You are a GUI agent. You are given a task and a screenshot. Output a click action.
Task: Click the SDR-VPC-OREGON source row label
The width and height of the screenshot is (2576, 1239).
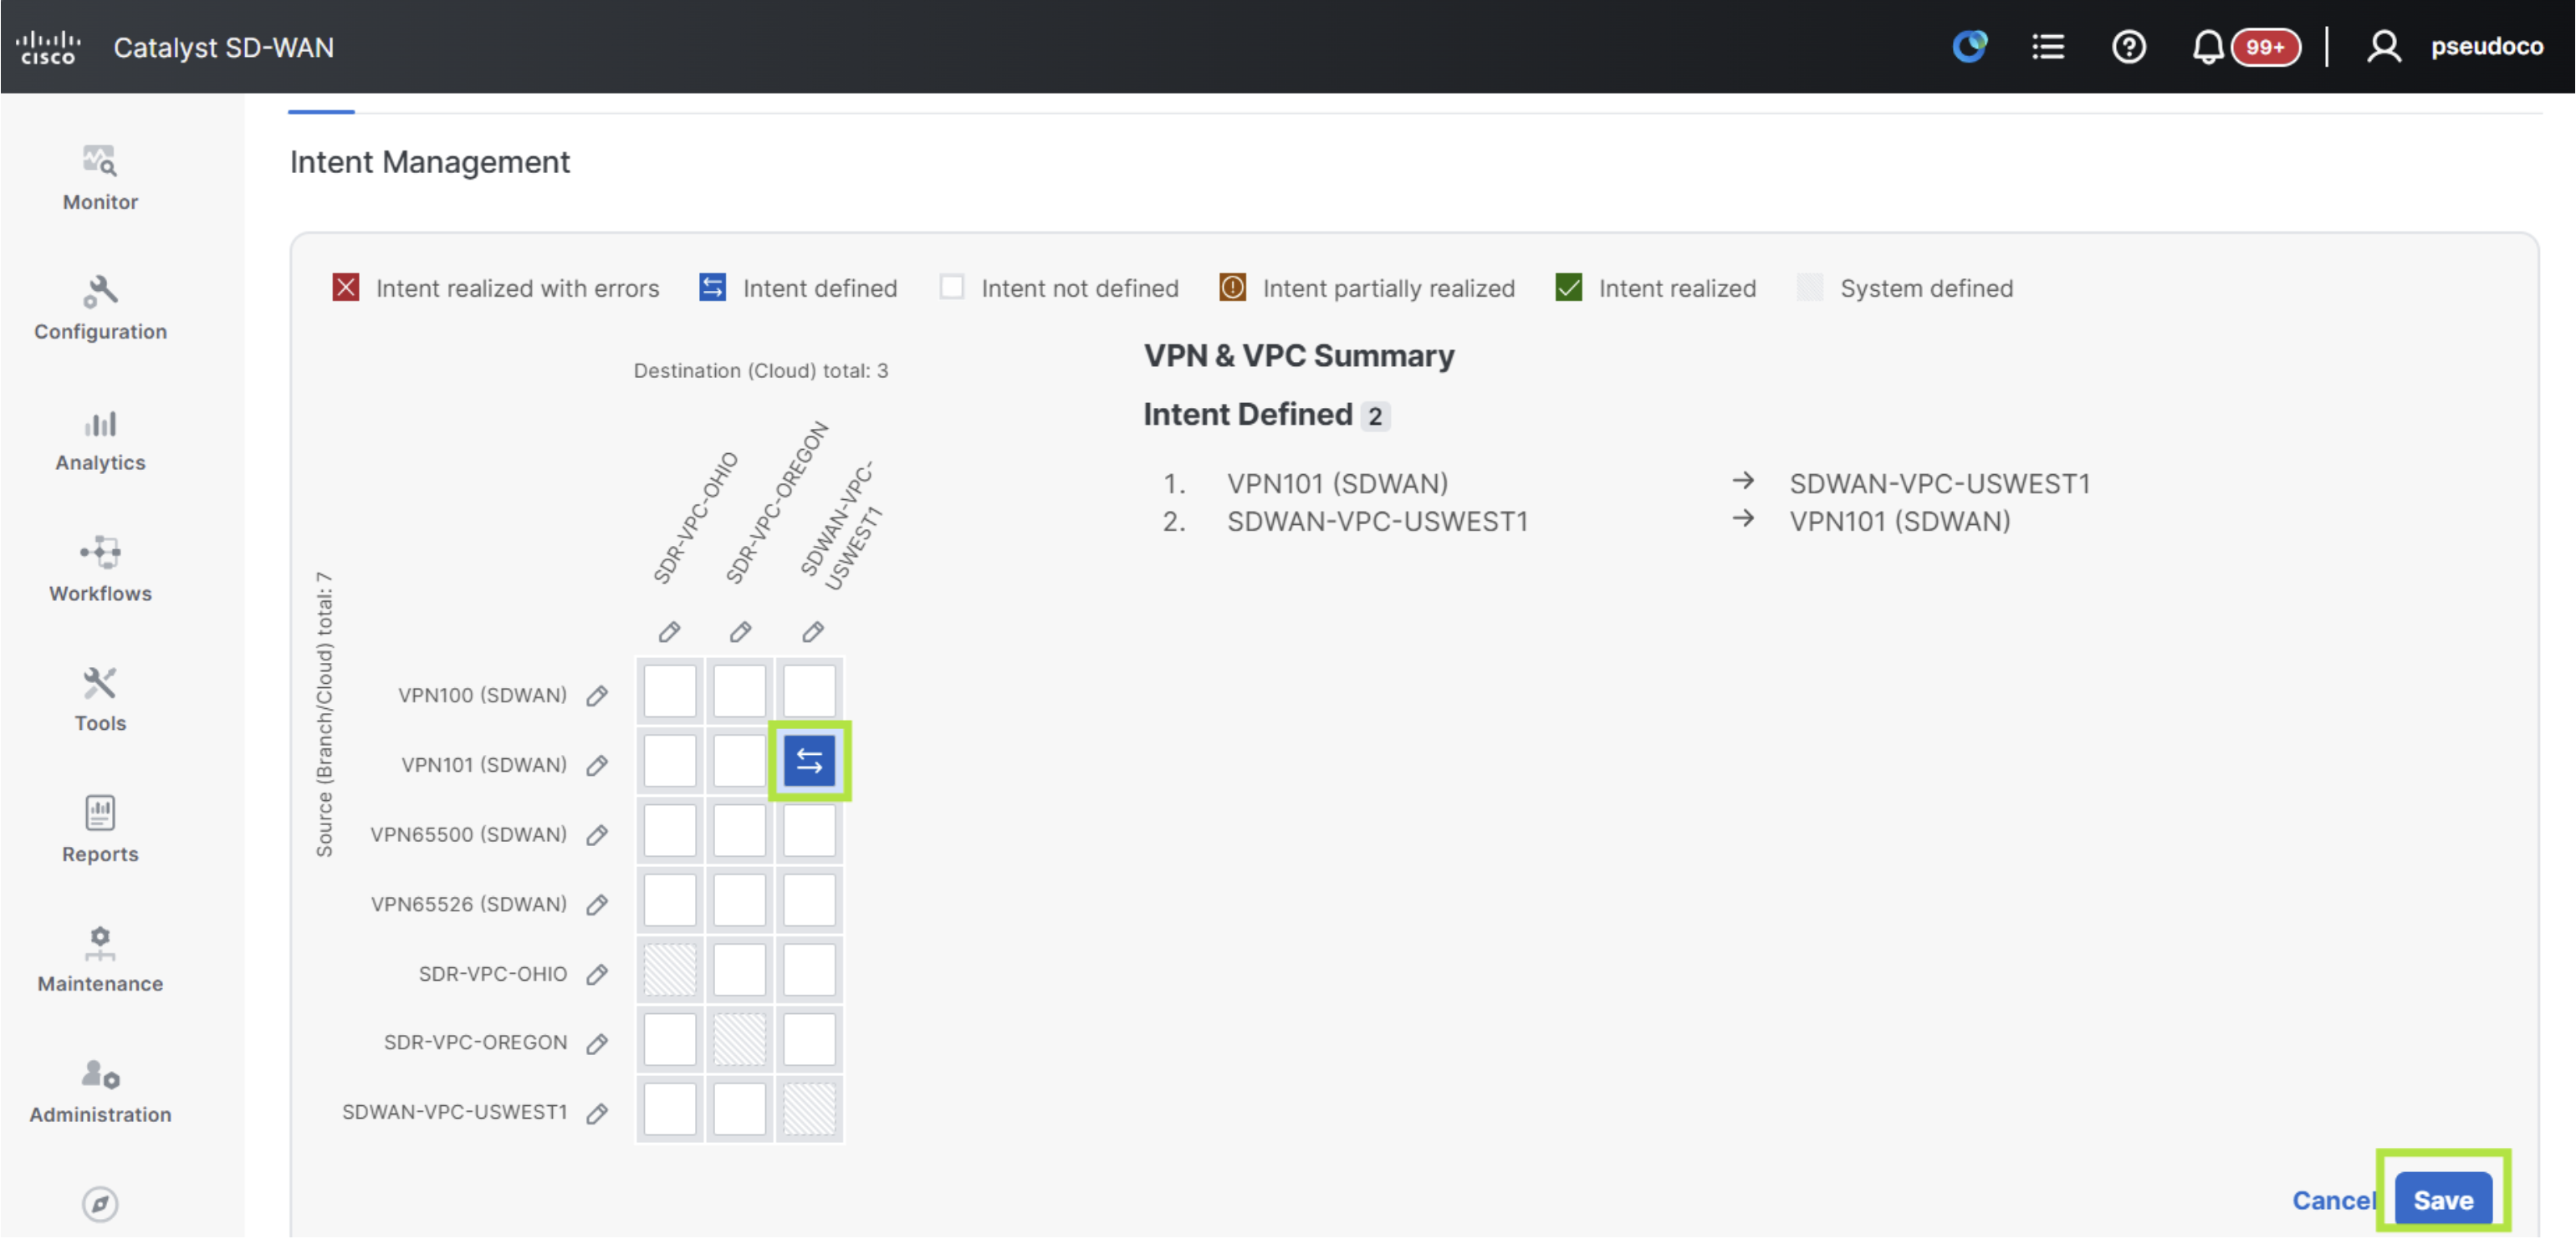(x=475, y=1043)
